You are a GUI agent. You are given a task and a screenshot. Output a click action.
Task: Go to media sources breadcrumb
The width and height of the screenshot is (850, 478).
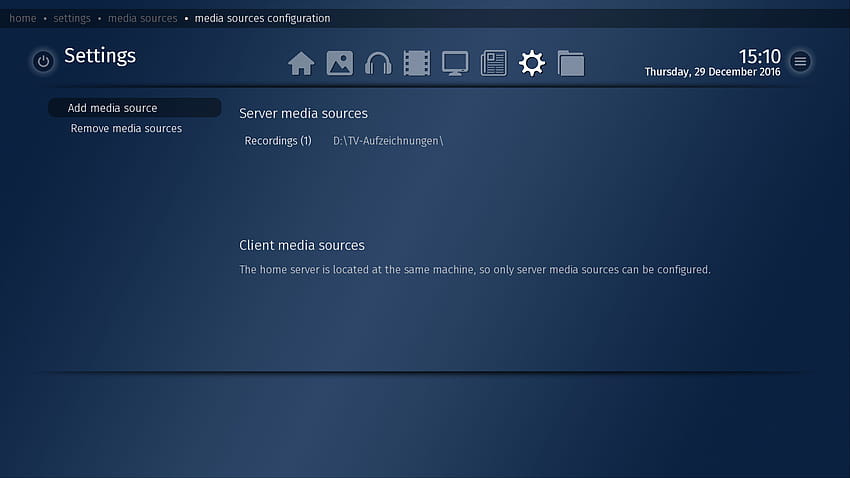pos(143,18)
